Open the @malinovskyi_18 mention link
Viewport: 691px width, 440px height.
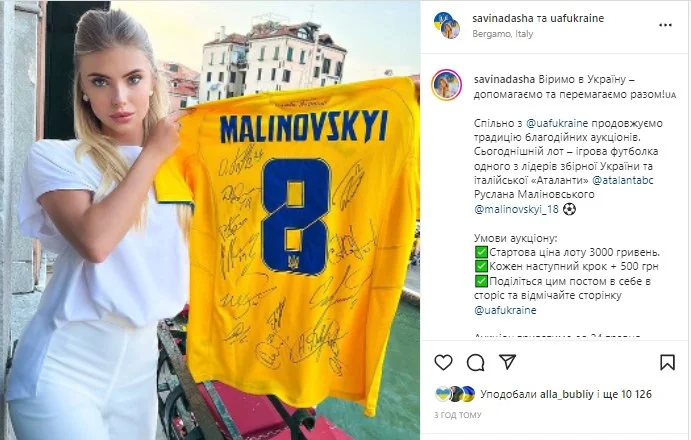[516, 209]
